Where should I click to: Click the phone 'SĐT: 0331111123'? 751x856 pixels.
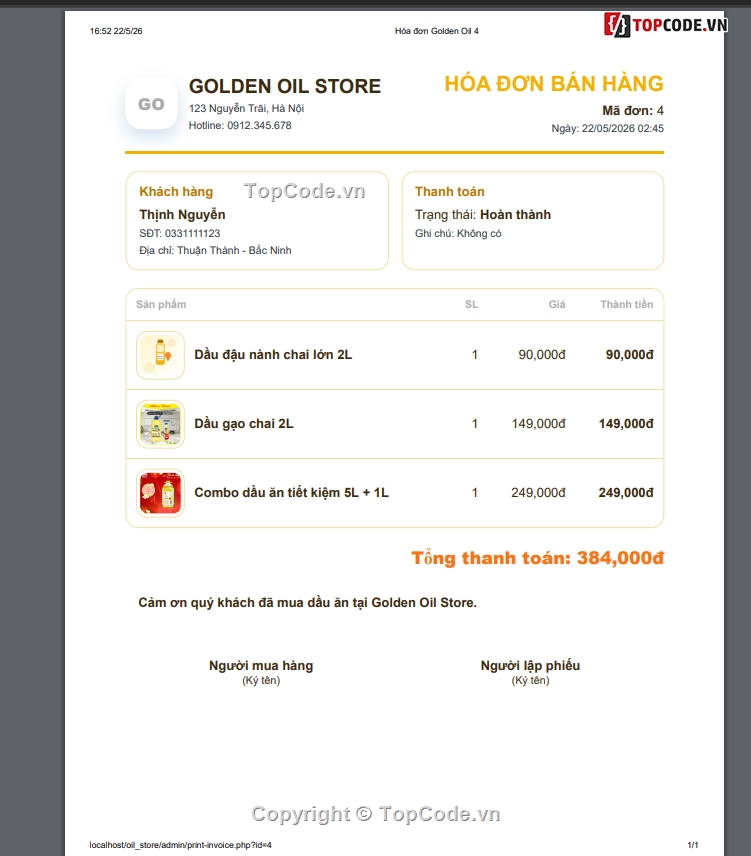pyautogui.click(x=180, y=233)
